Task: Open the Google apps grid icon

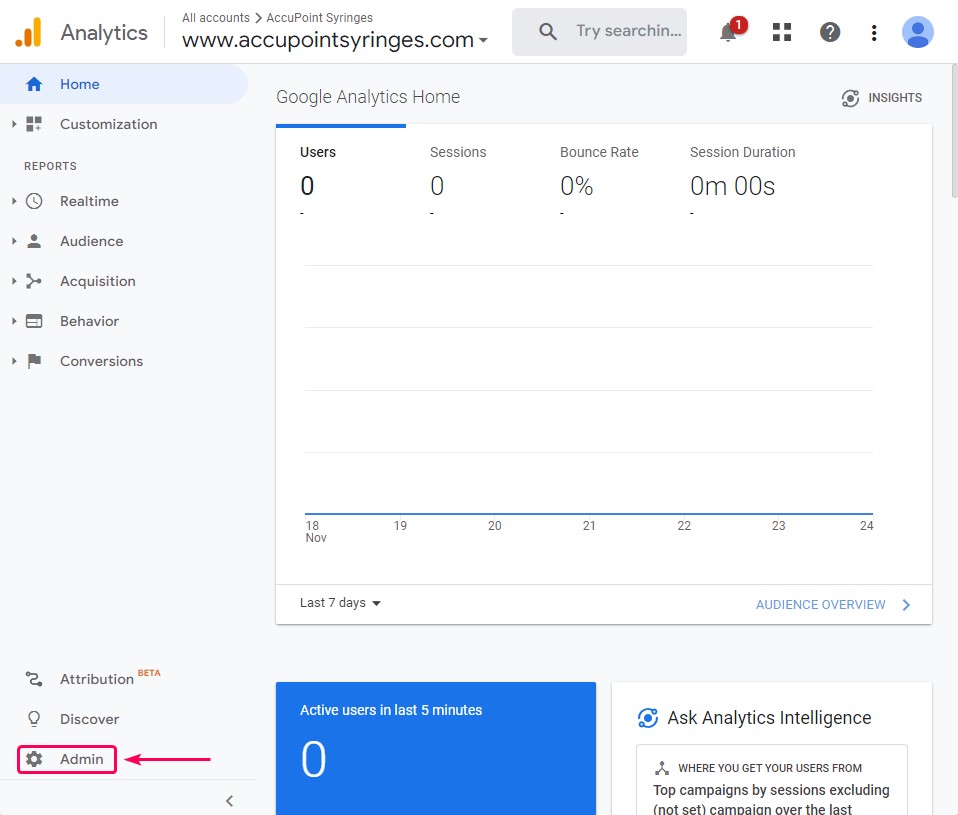Action: coord(781,32)
